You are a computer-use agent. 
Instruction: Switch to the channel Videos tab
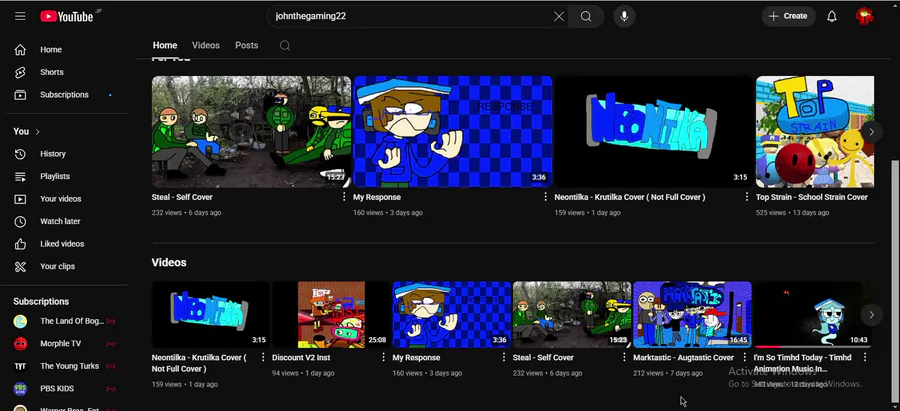205,45
